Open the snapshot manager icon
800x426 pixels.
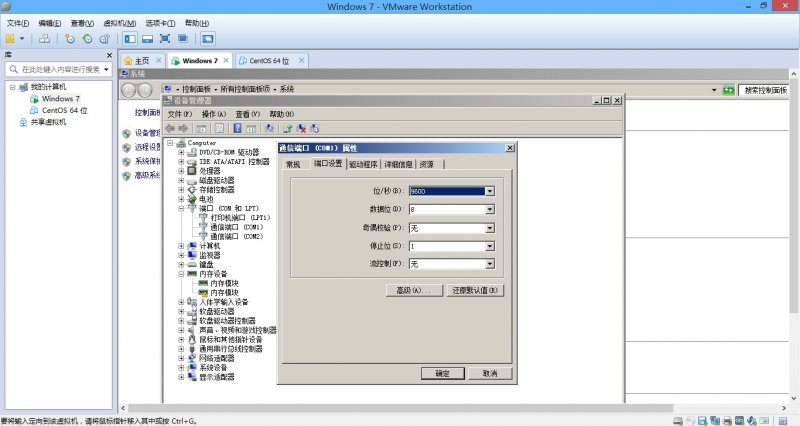point(105,39)
